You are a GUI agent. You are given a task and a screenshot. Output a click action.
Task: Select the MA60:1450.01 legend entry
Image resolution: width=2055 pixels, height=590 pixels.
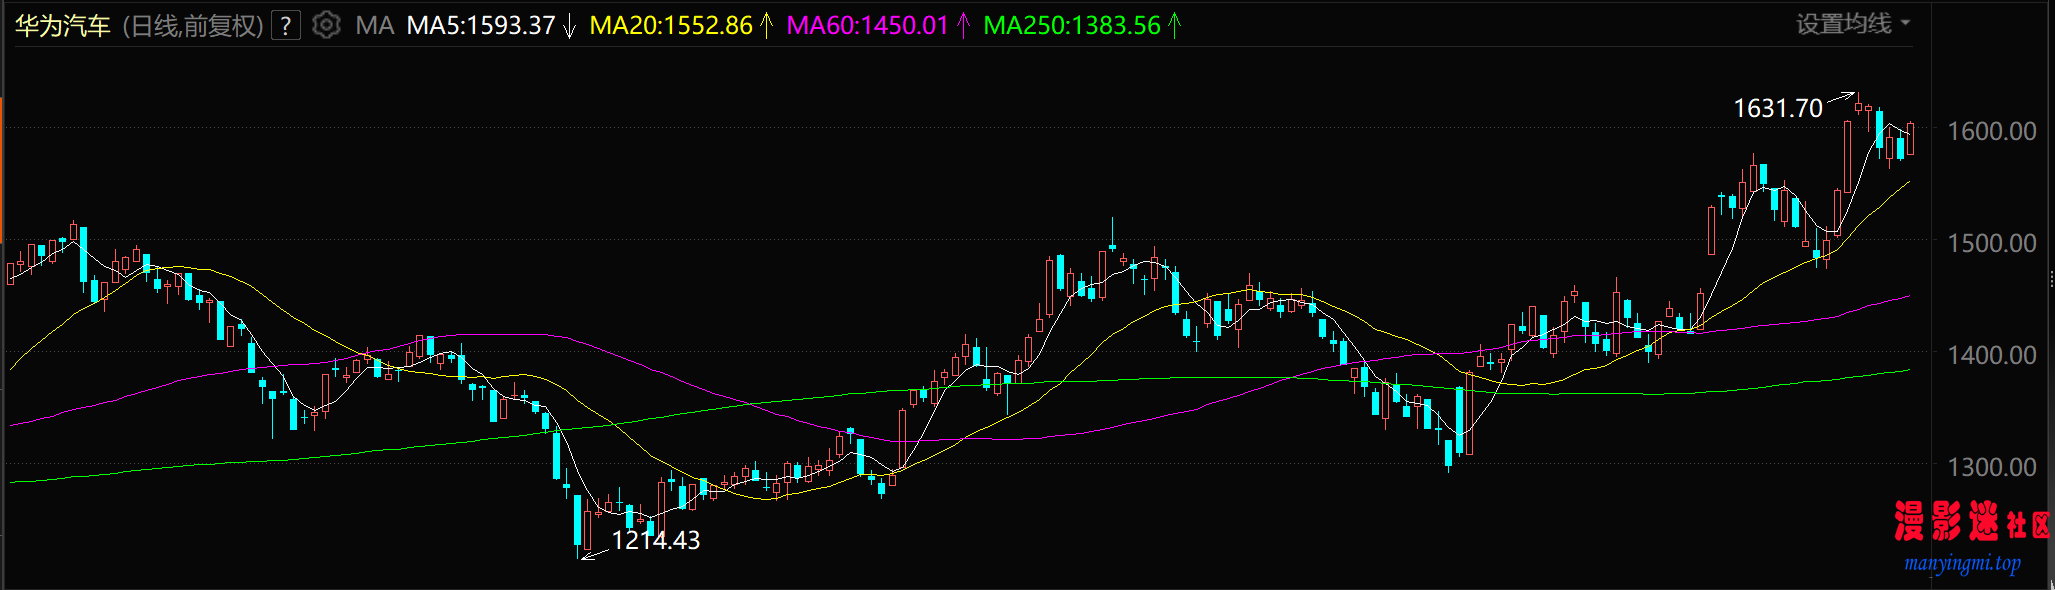(867, 25)
